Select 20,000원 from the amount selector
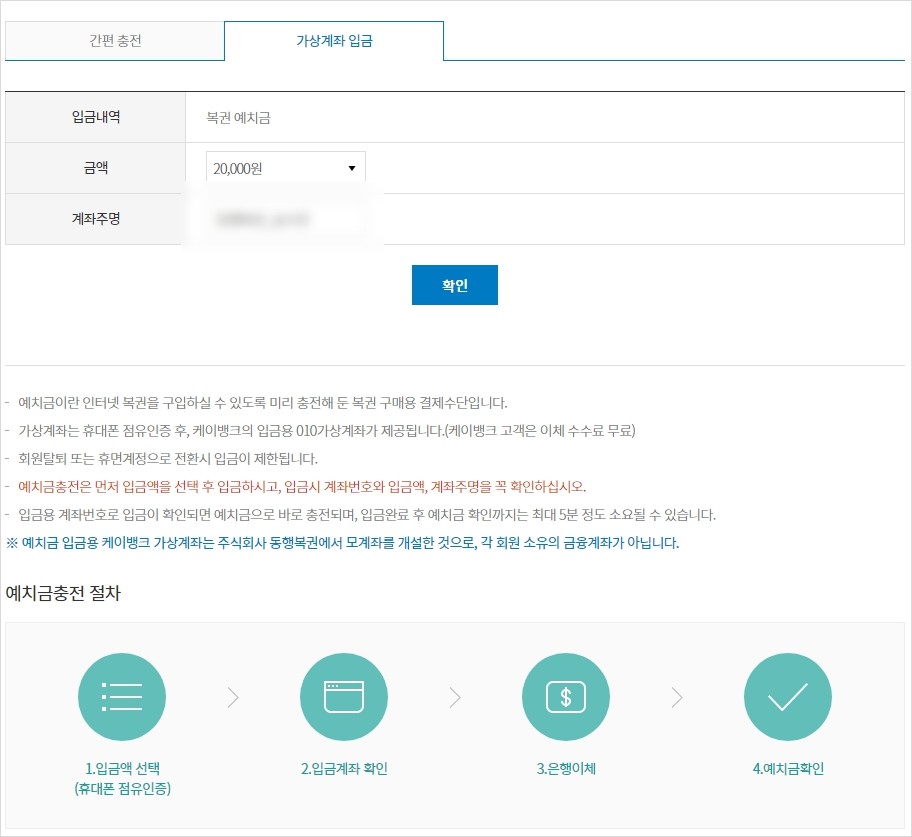Viewport: 912px width, 837px height. [285, 167]
